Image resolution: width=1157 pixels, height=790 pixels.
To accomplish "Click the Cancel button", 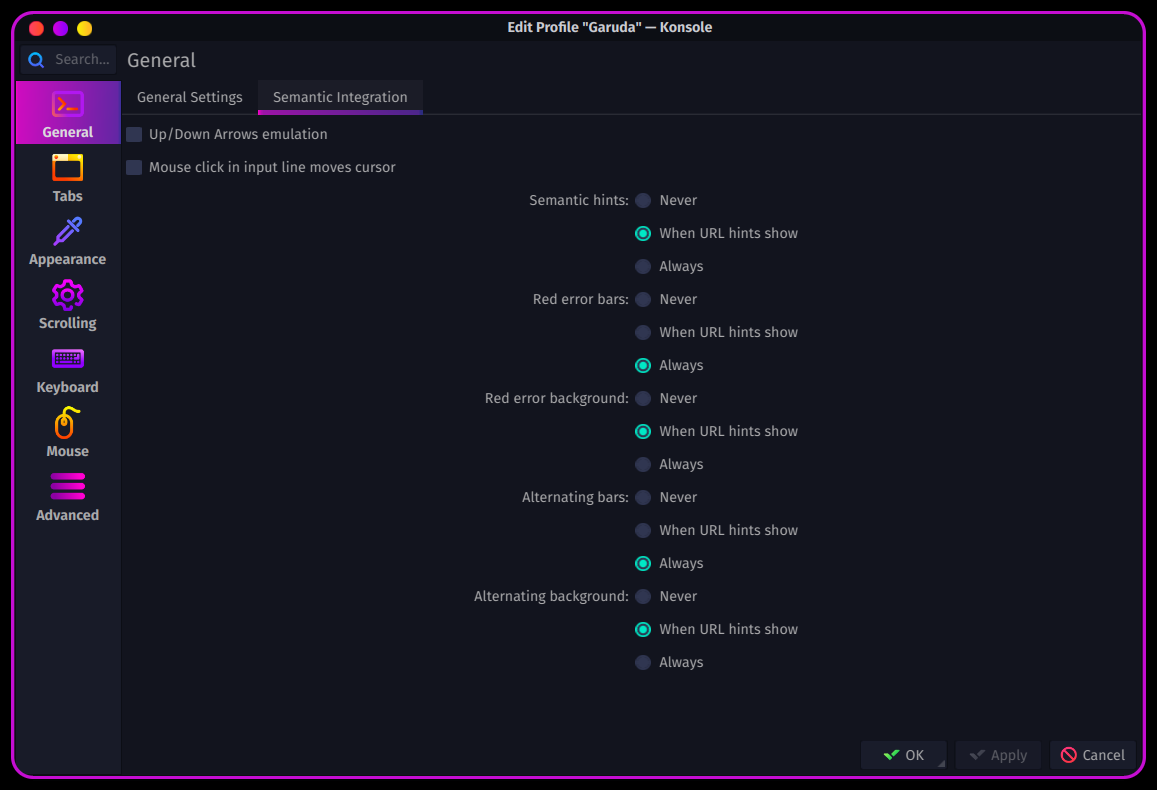I will pyautogui.click(x=1093, y=755).
